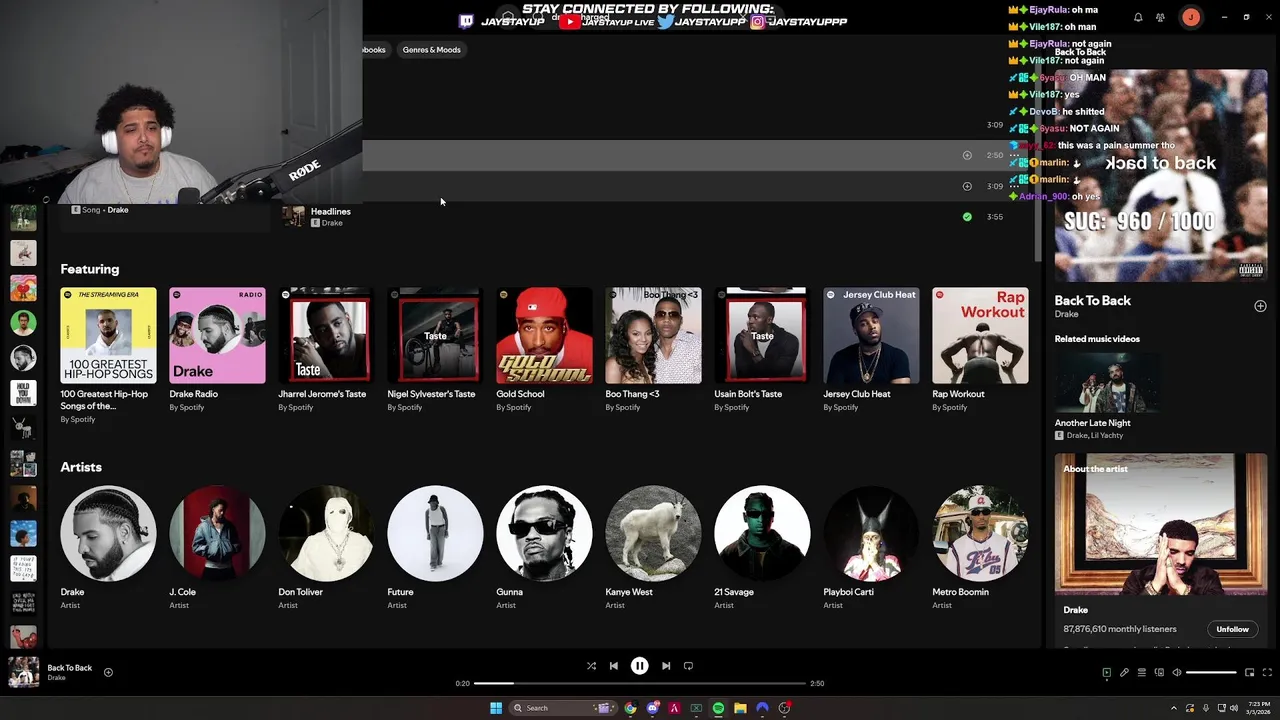Open the Drake artist profile circle
1280x720 pixels.
pos(108,533)
